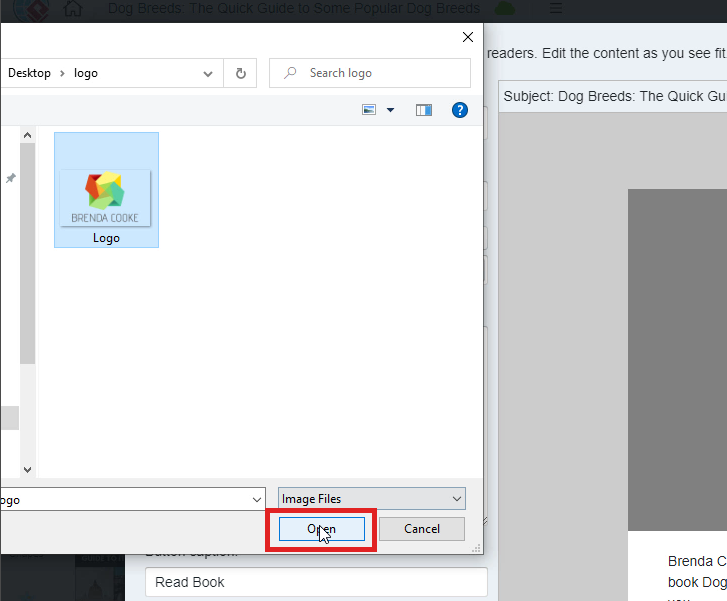This screenshot has width=727, height=601.
Task: Click the Open button
Action: pyautogui.click(x=321, y=529)
